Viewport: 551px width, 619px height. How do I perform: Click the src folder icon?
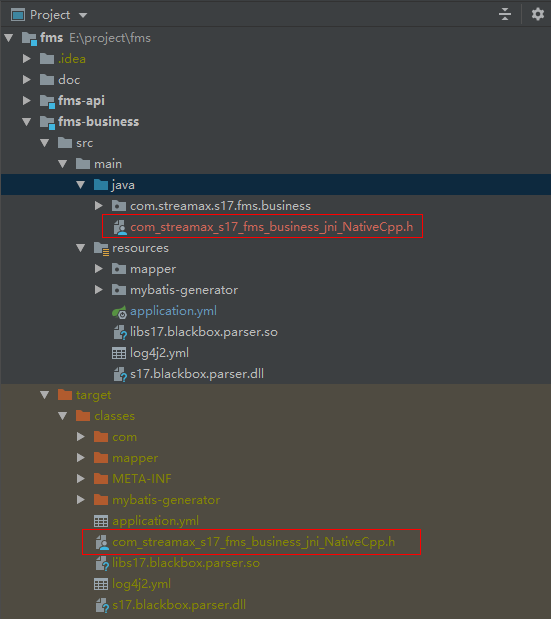(x=65, y=143)
